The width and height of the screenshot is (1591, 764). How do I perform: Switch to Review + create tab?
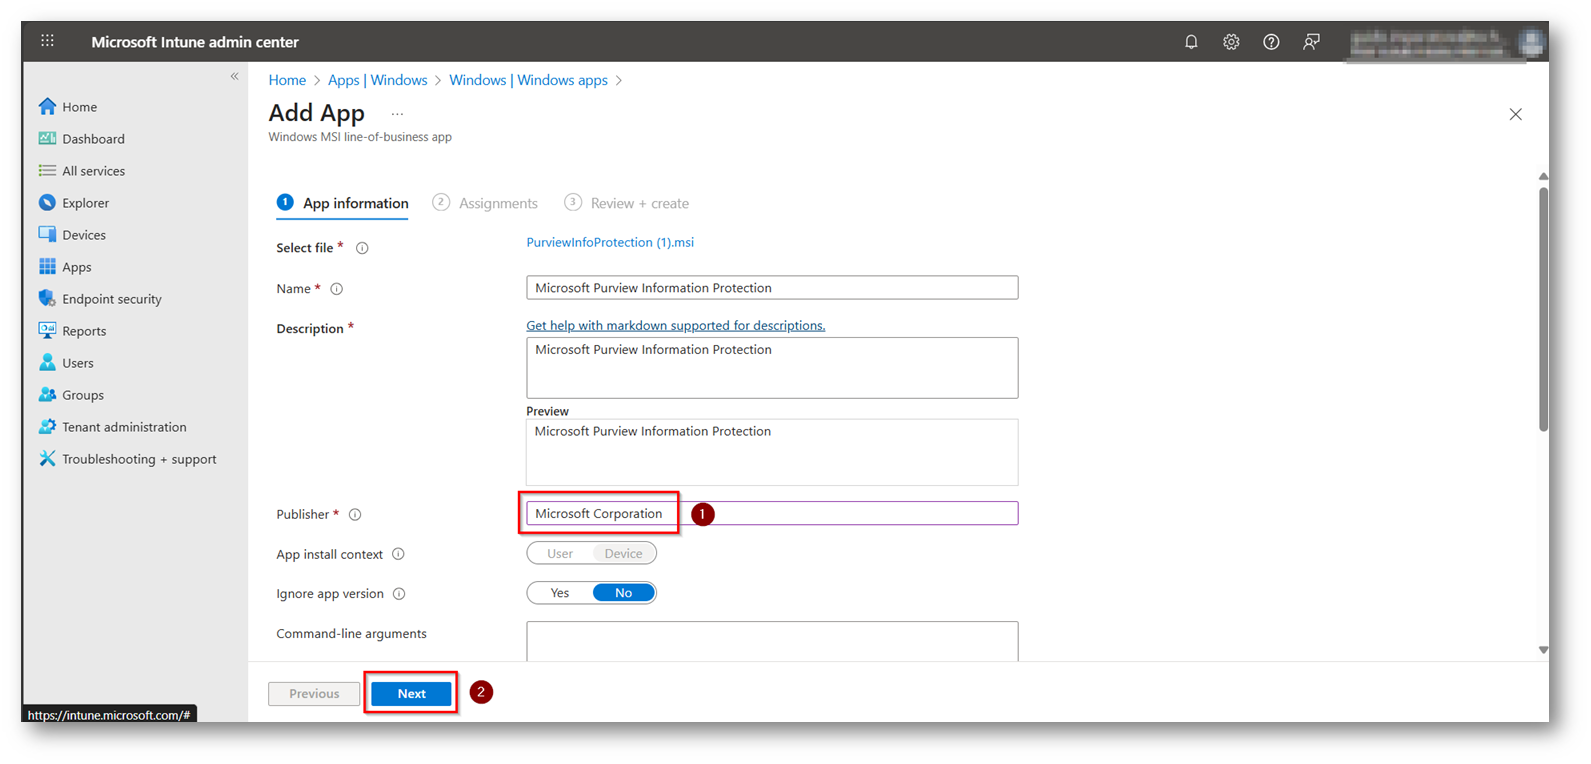(627, 203)
